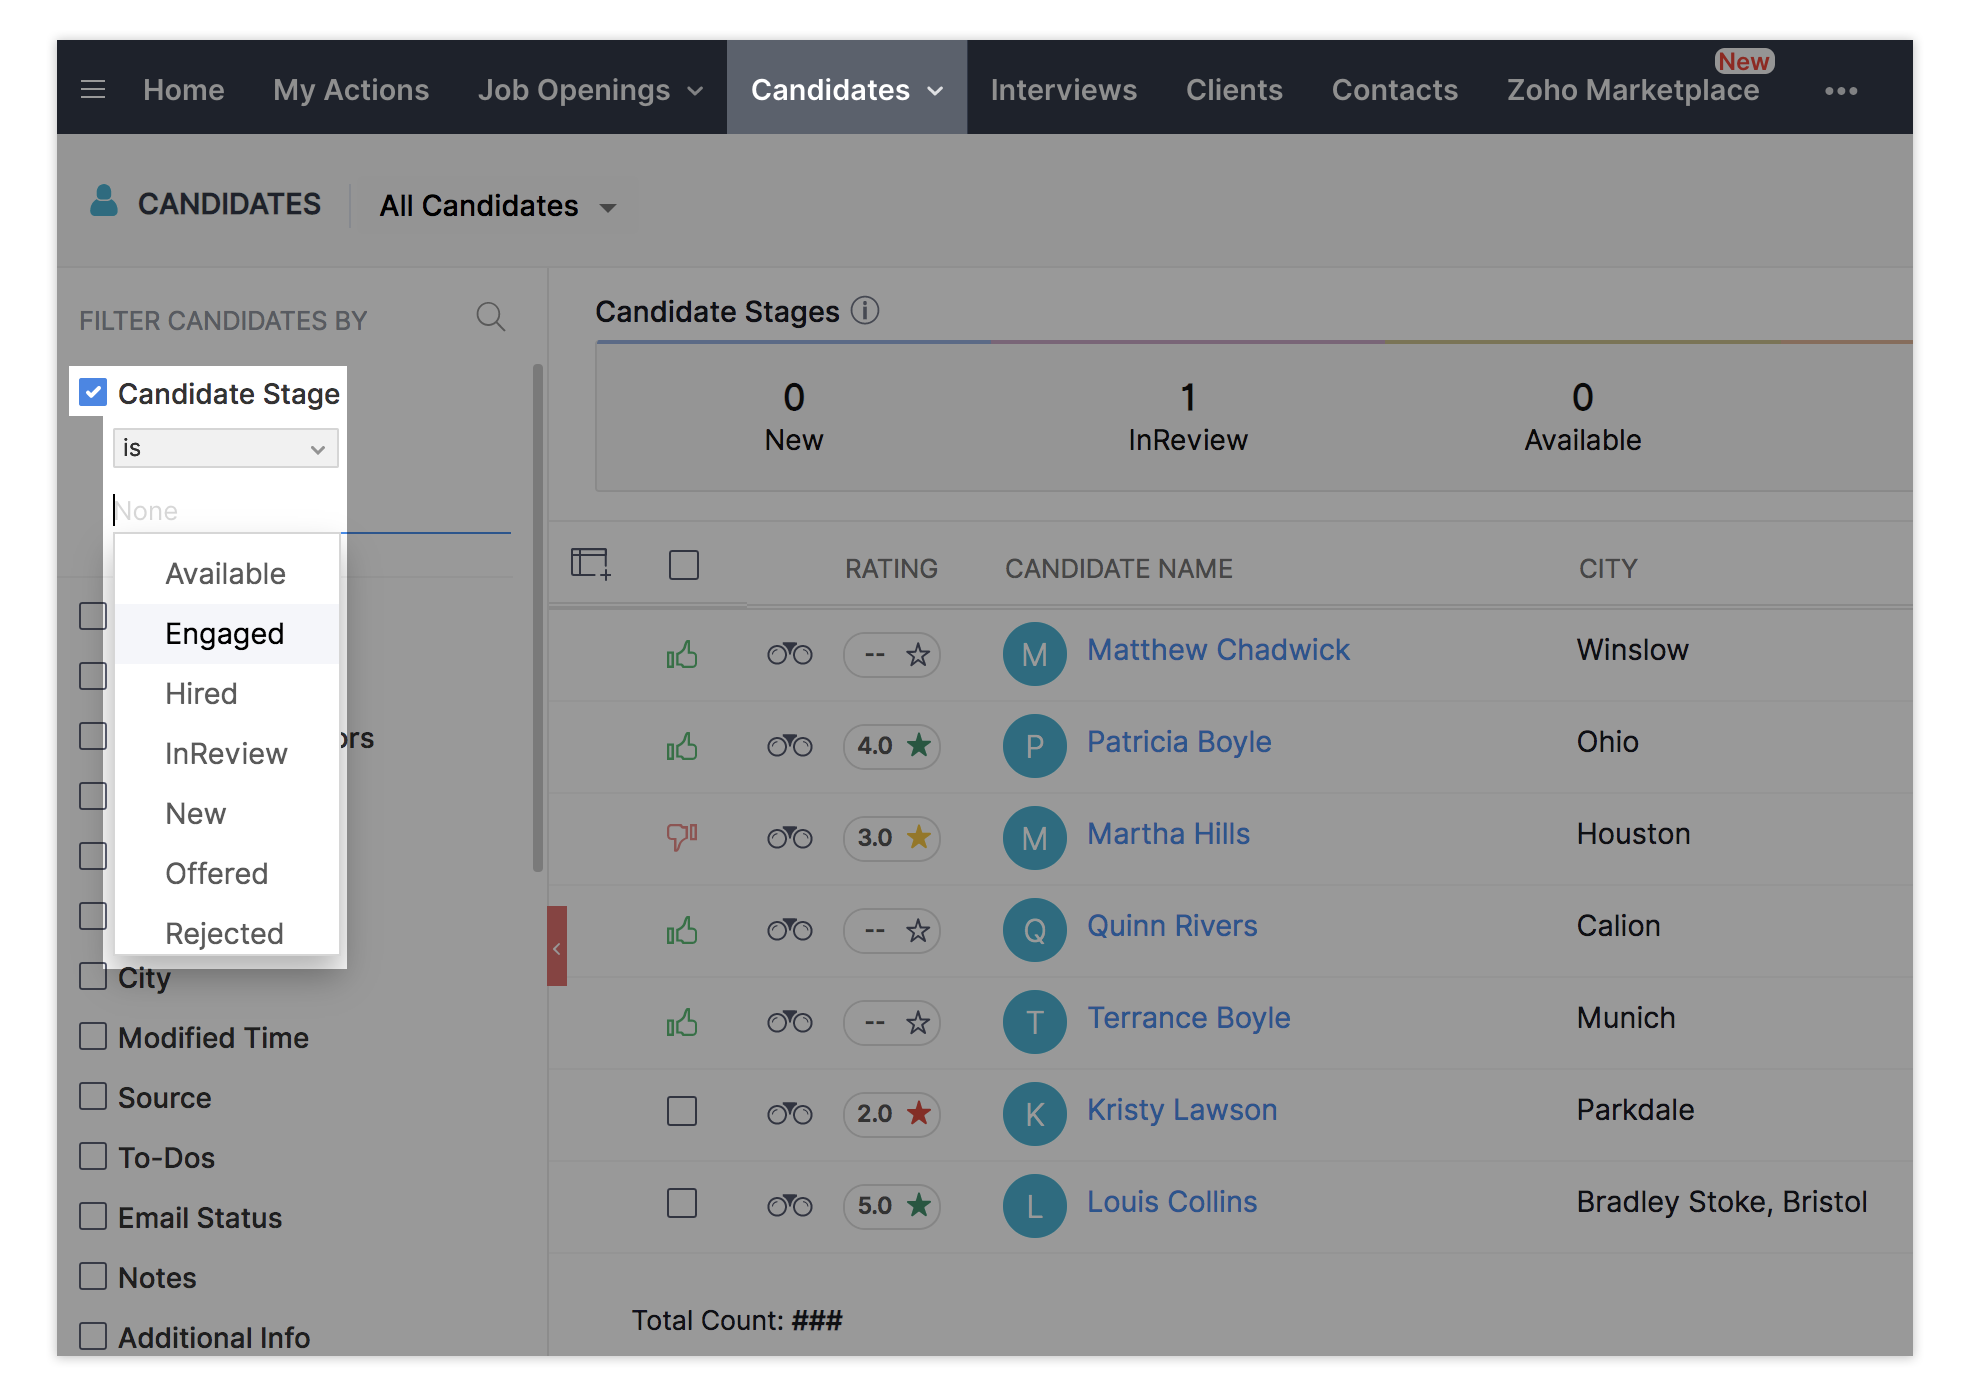Expand the Job Openings menu arrow

tap(695, 91)
